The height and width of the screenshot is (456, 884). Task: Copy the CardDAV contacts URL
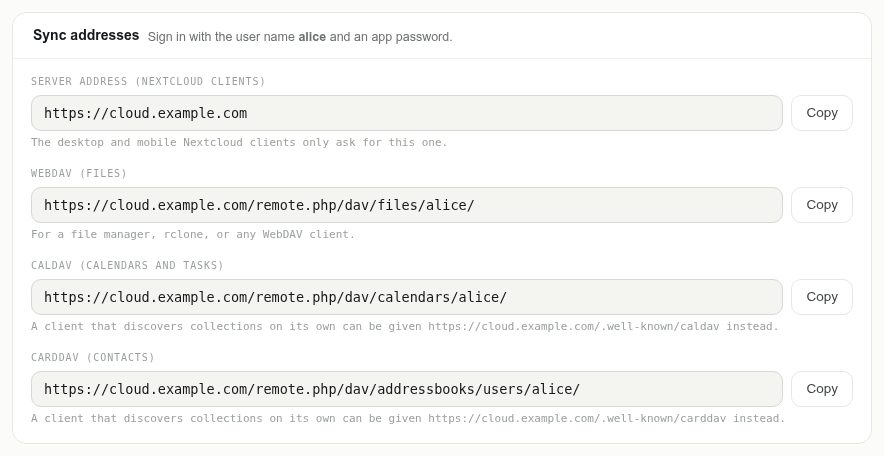[x=821, y=389]
